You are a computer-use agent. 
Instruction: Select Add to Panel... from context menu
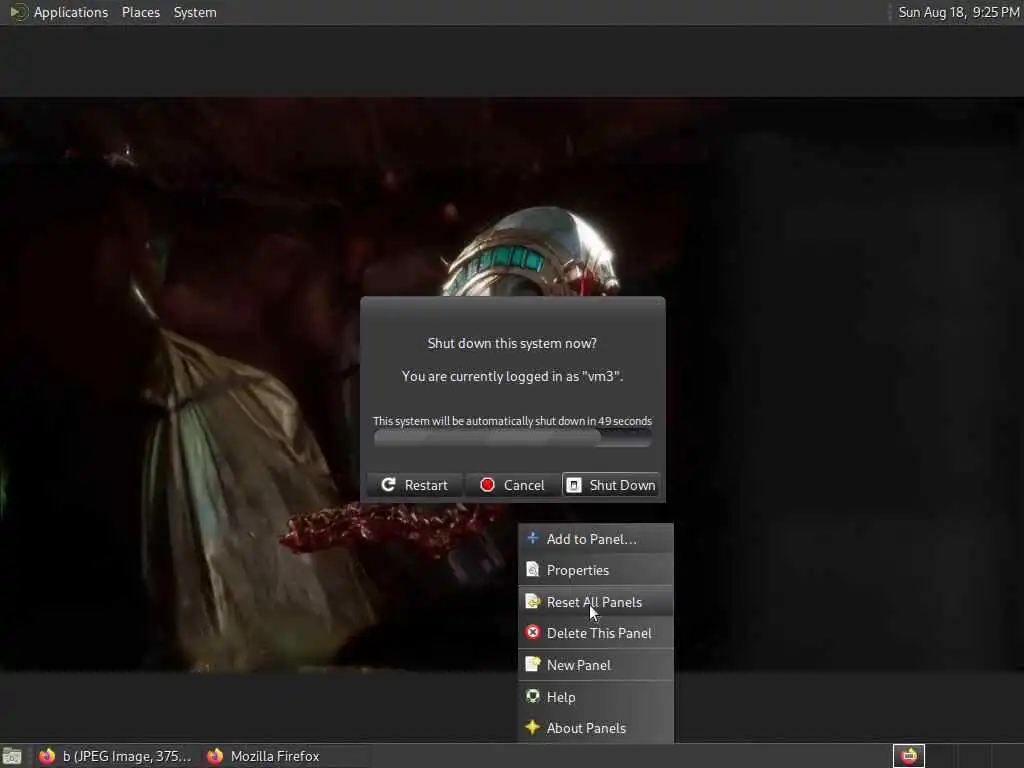coord(596,539)
